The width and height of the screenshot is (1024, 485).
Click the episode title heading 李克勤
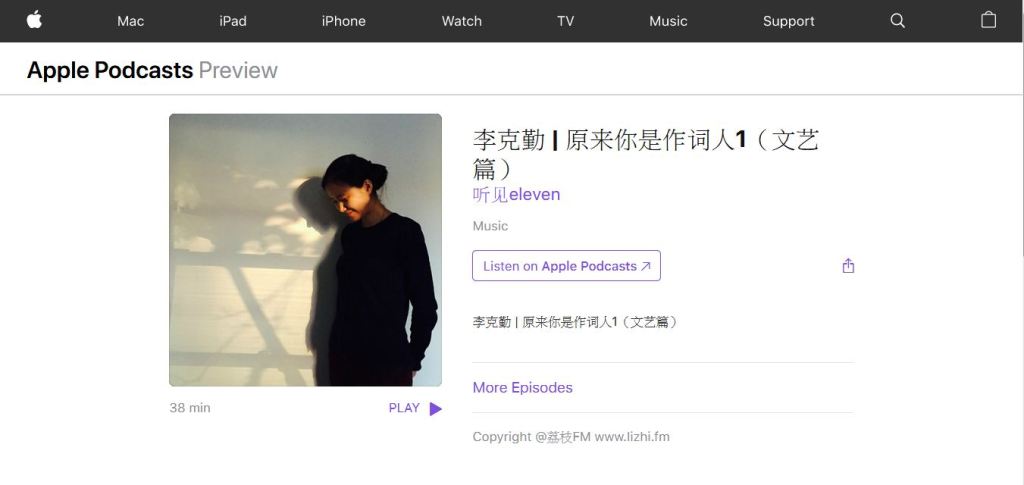click(x=645, y=154)
